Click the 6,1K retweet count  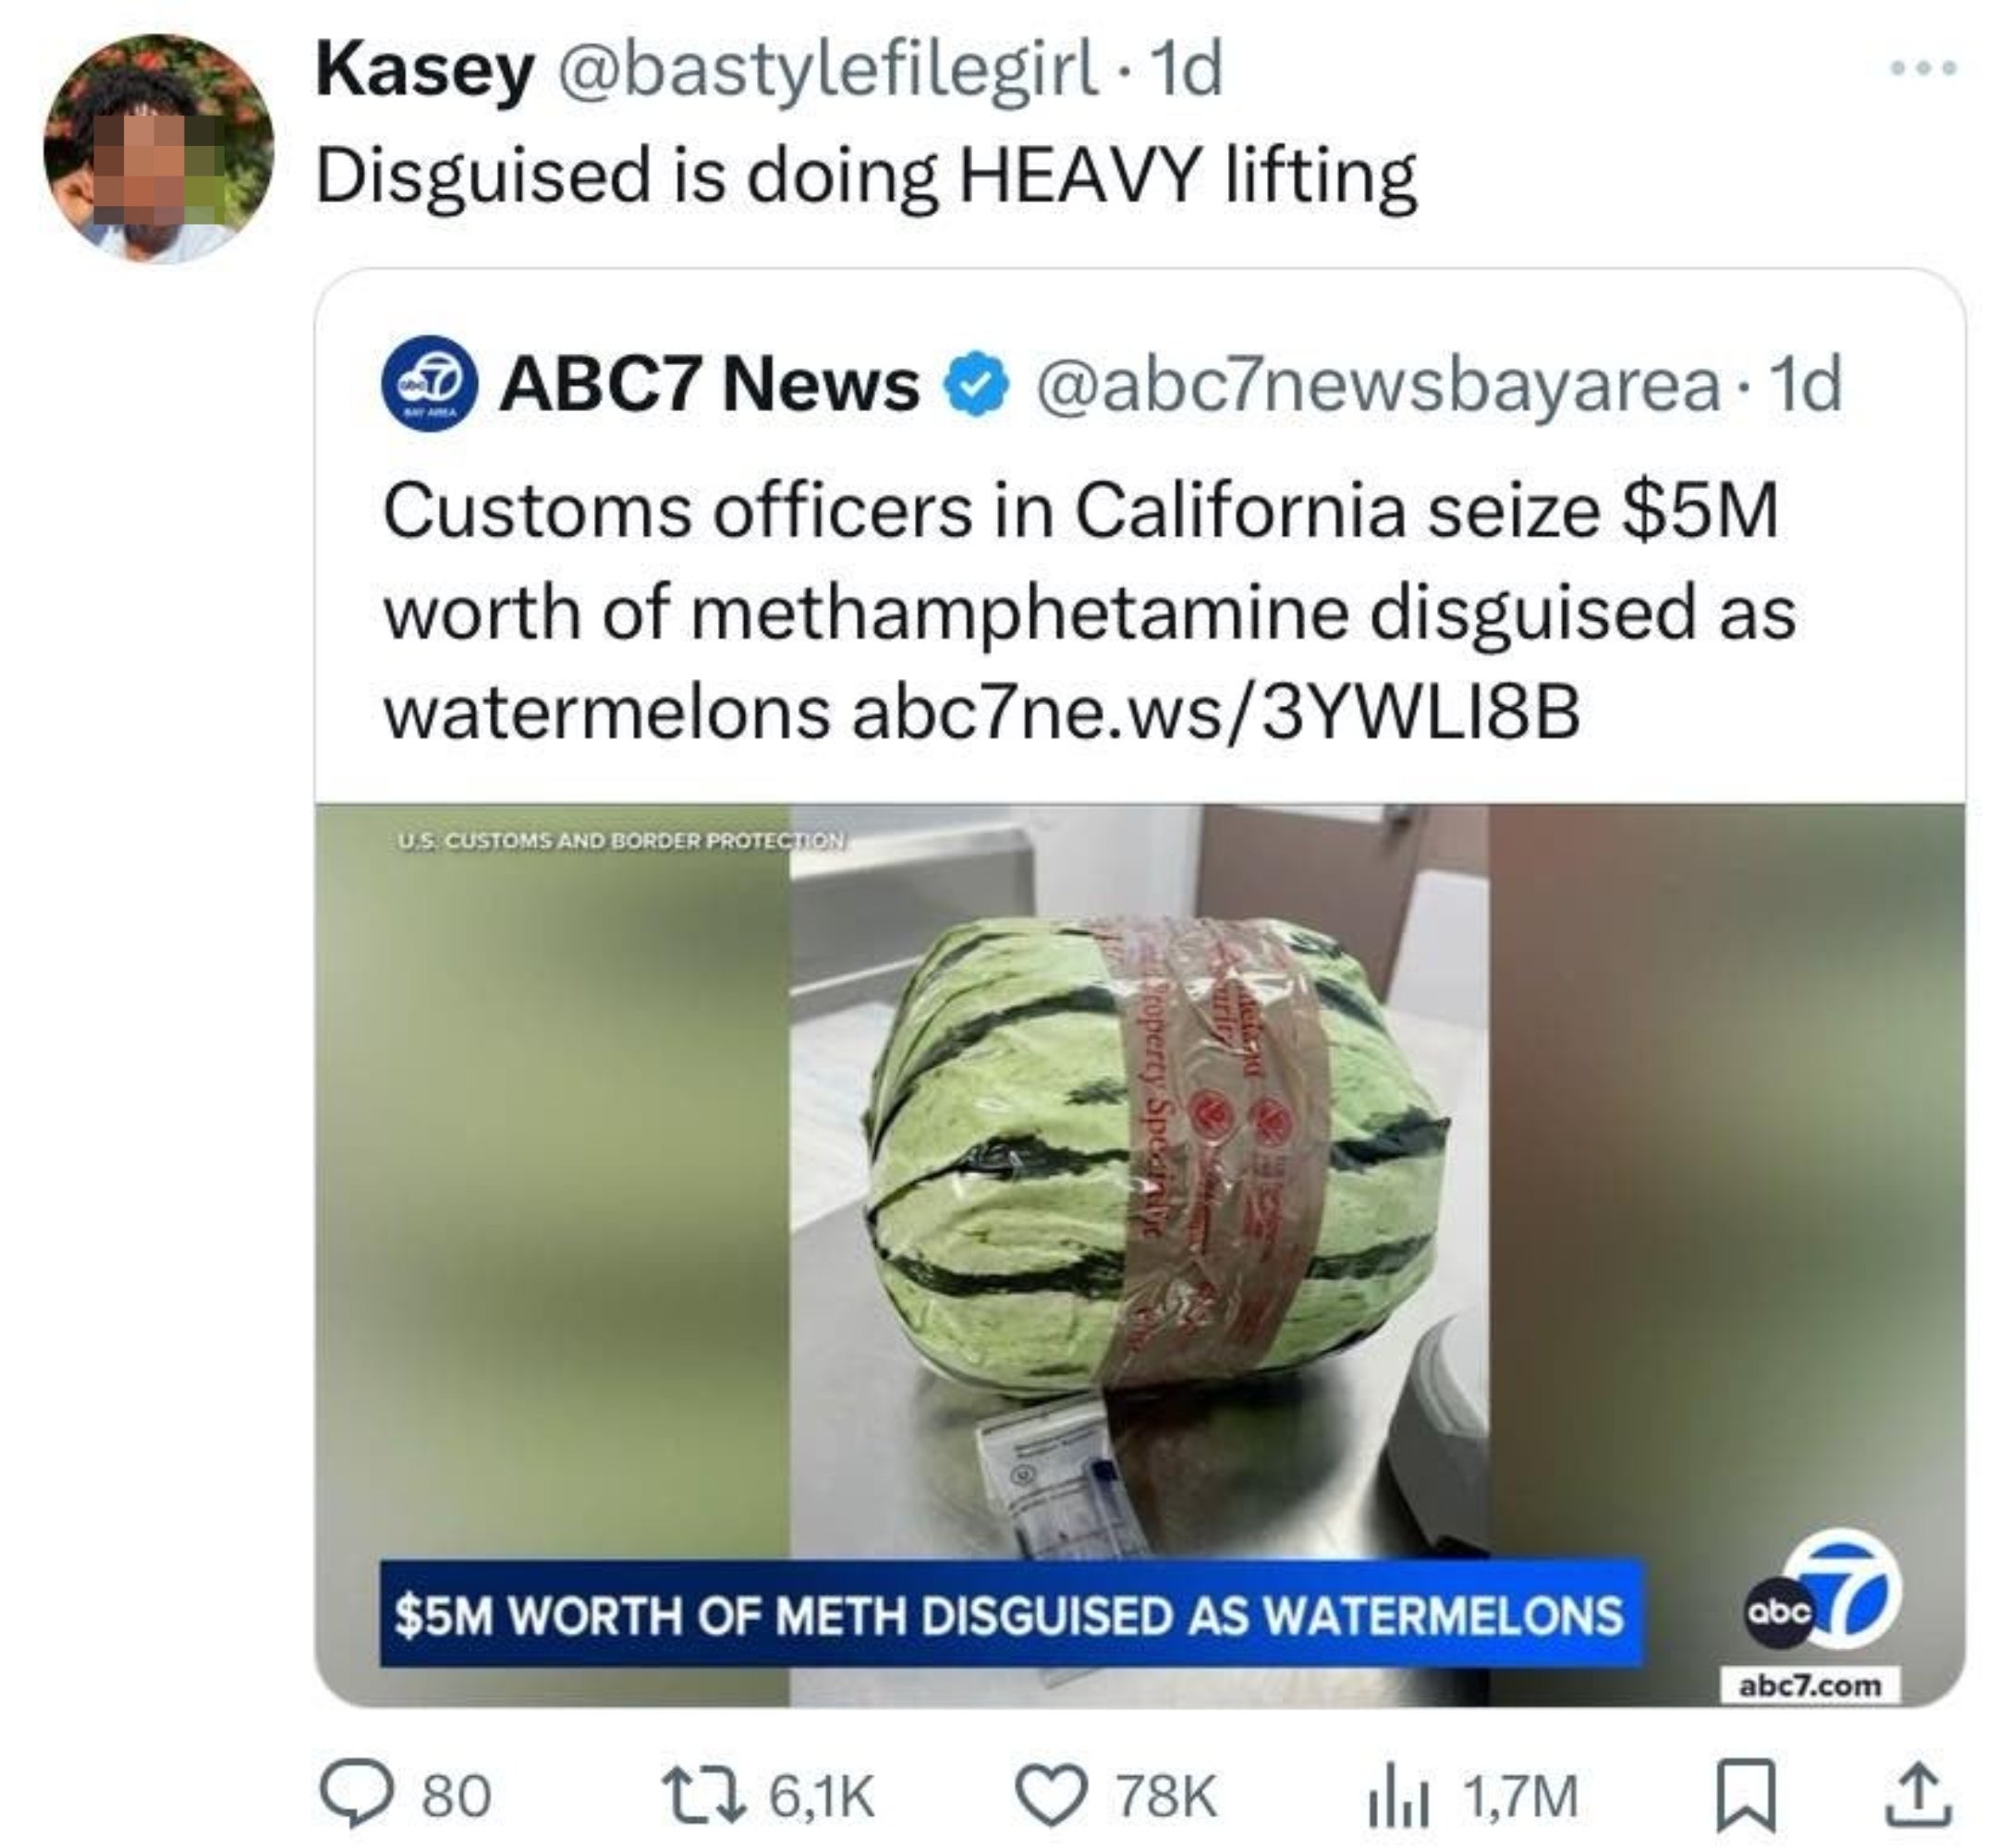822,1797
